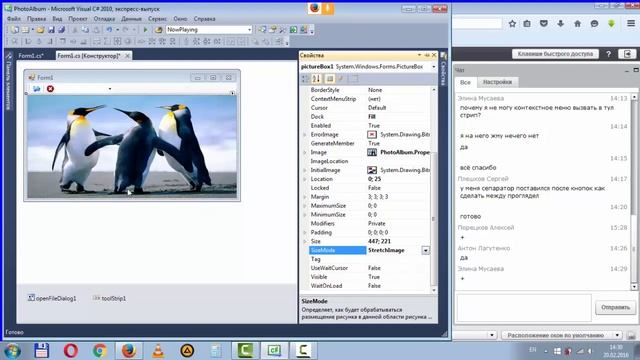Select toolStrip1 component in tray
The image size is (640, 360).
pos(109,298)
